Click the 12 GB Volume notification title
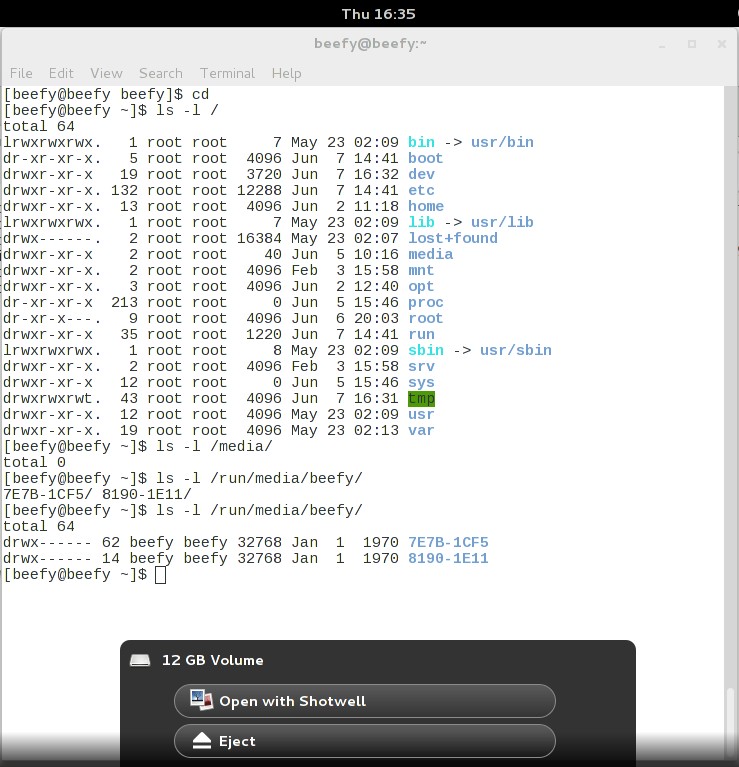Viewport: 739px width, 767px height. tap(212, 660)
